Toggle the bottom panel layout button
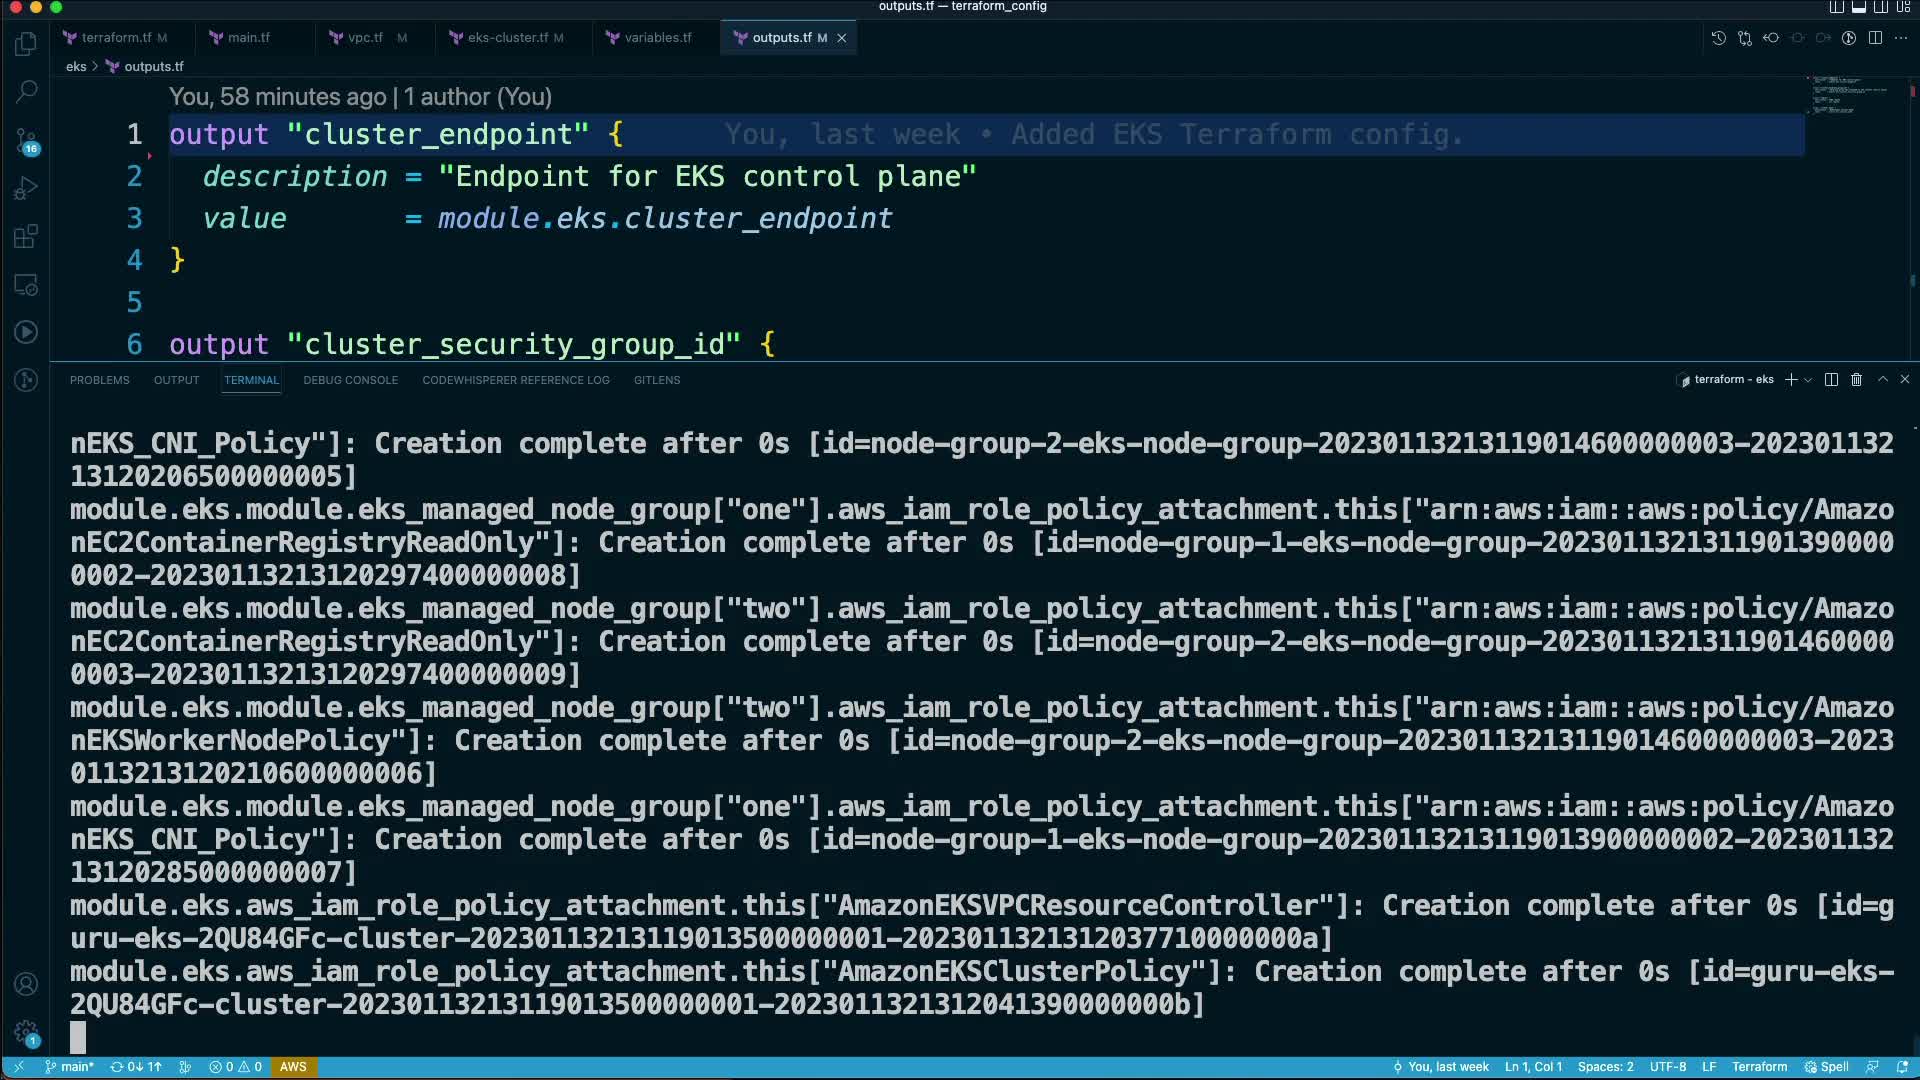1920x1080 pixels. coord(1859,7)
